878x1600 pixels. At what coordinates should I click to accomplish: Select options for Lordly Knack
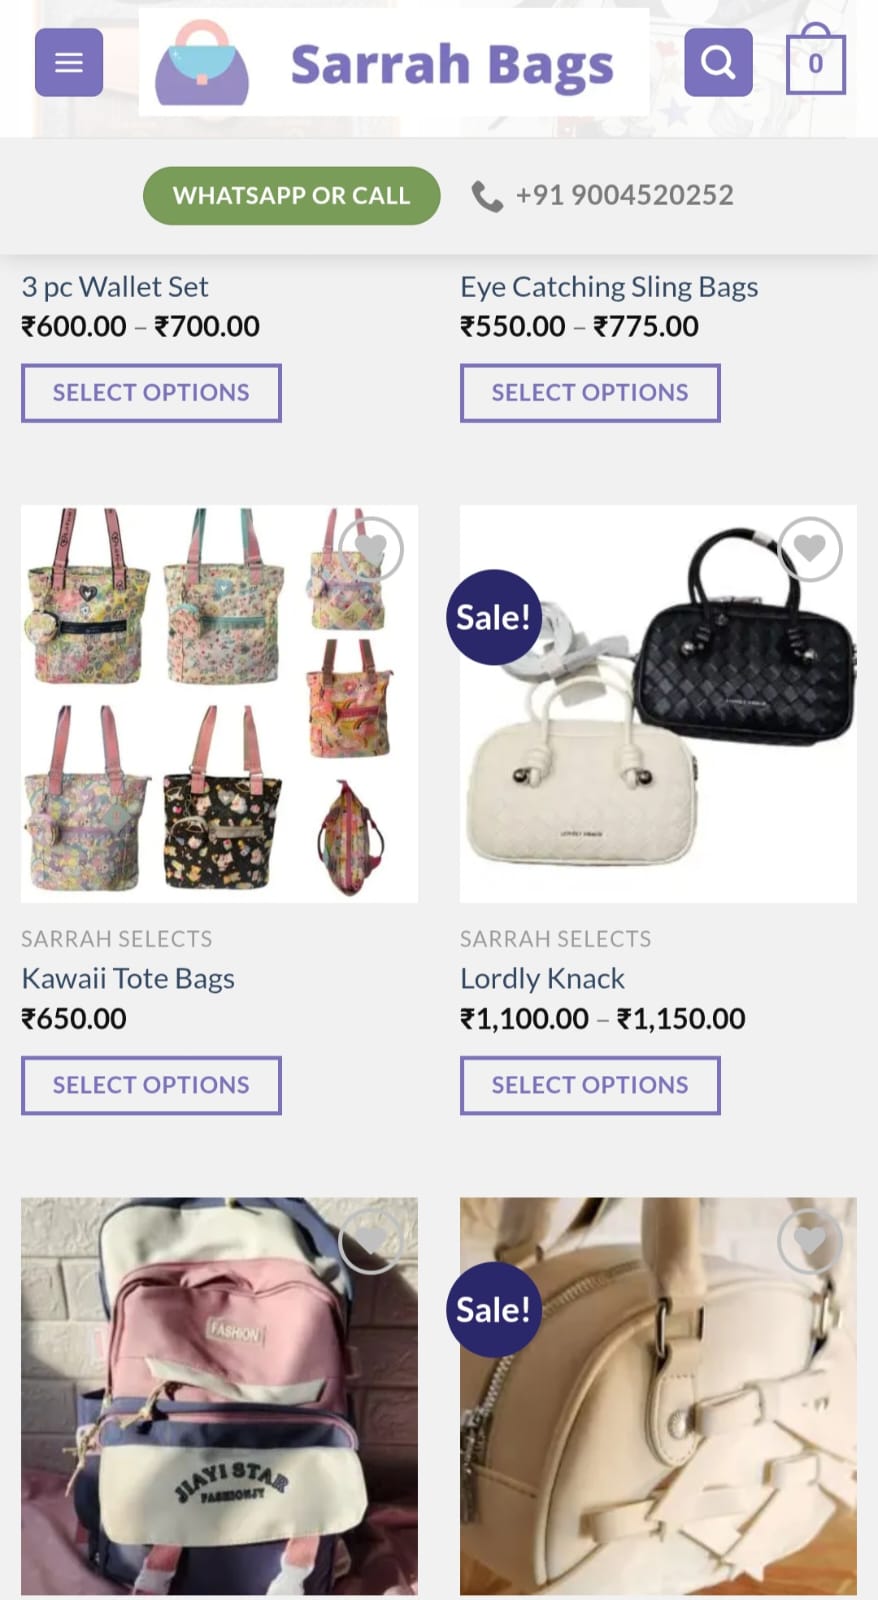[590, 1085]
